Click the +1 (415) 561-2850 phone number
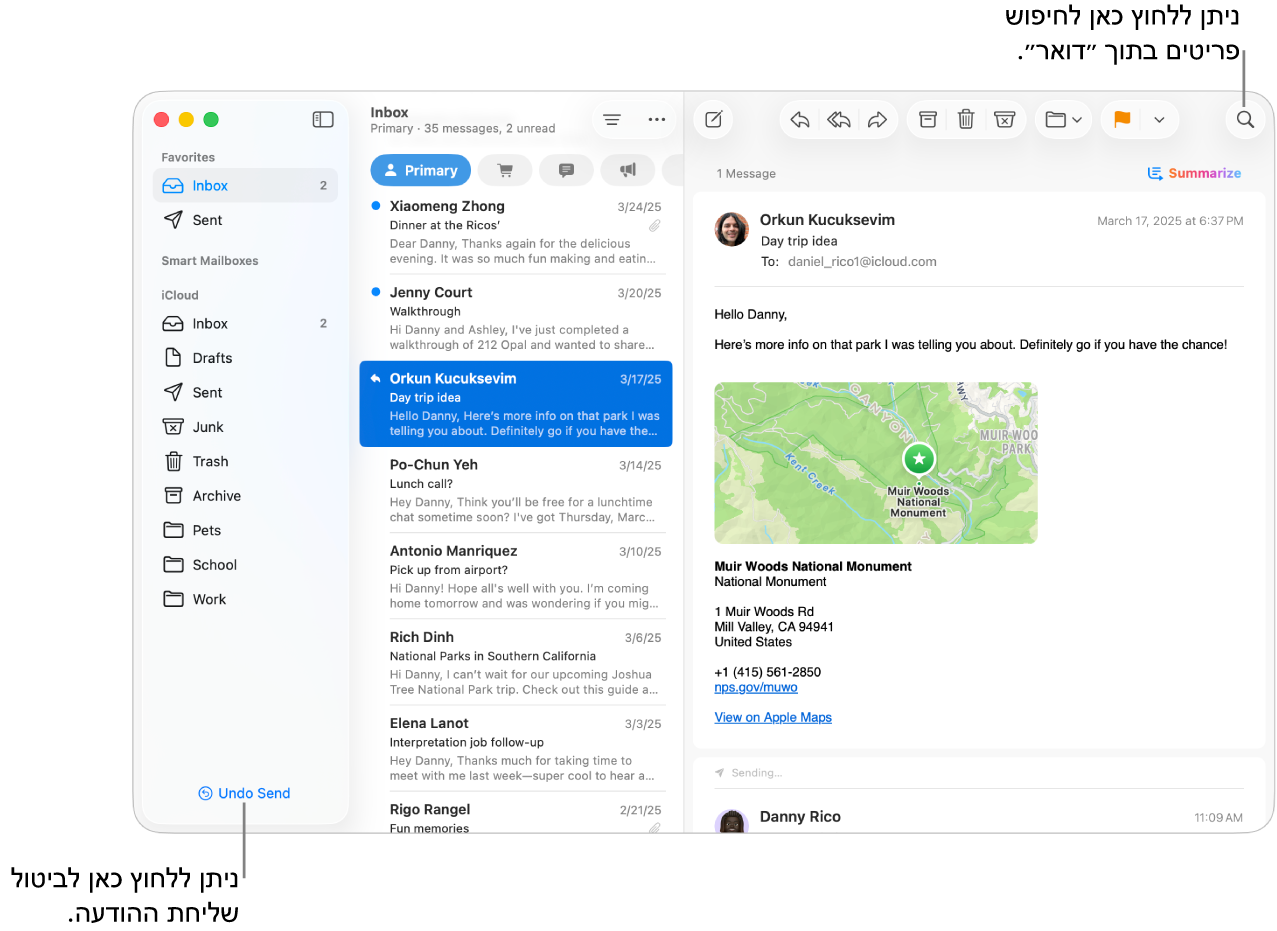The height and width of the screenshot is (931, 1277). 768,672
